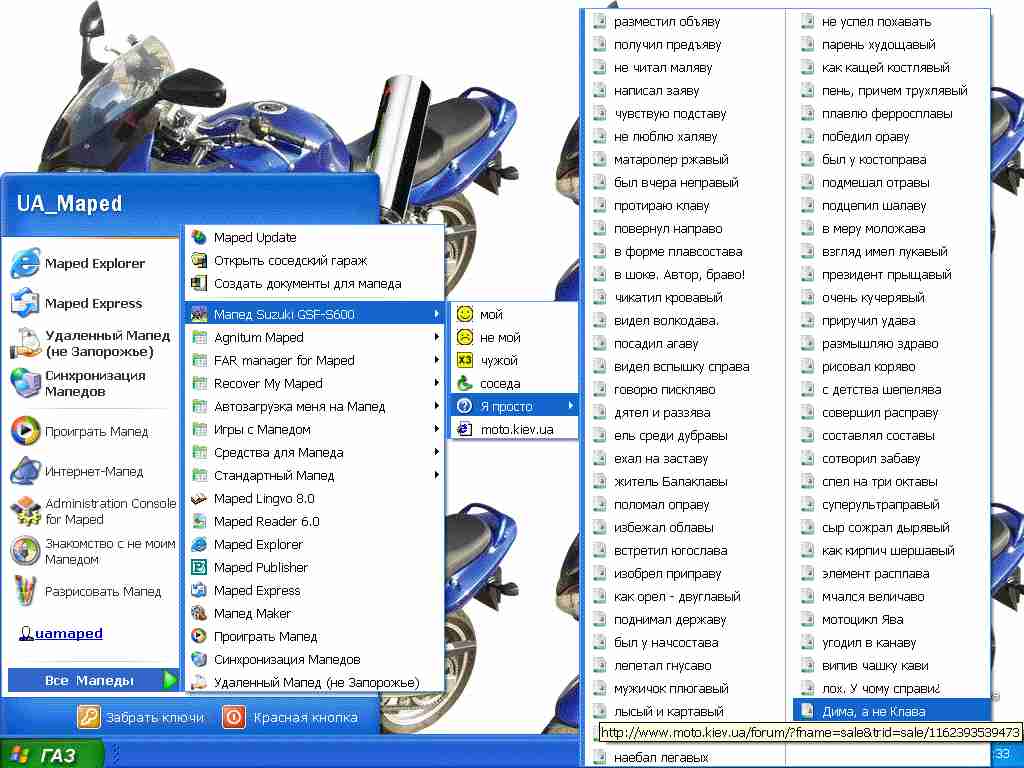Expand Recover My Maped submenu arrow
This screenshot has width=1024, height=768.
click(436, 383)
